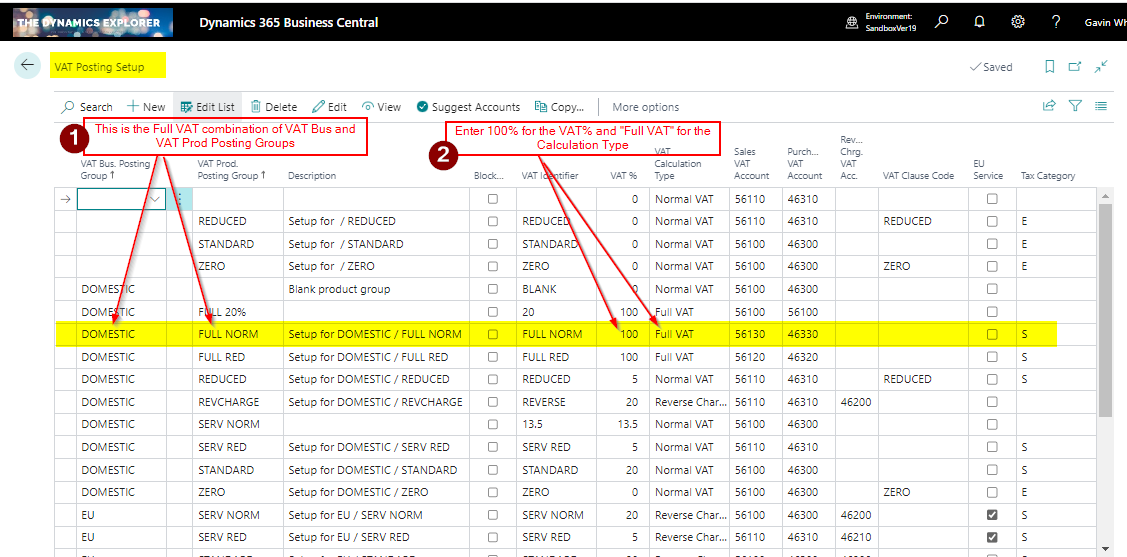Check EU Service box for DOMESTIC REVCHARGE row

pos(992,402)
